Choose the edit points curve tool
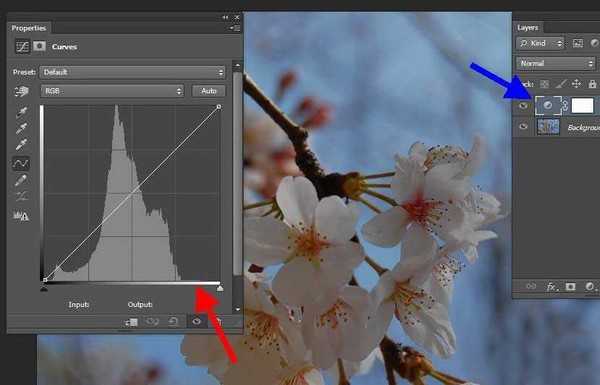This screenshot has height=385, width=600. 21,163
